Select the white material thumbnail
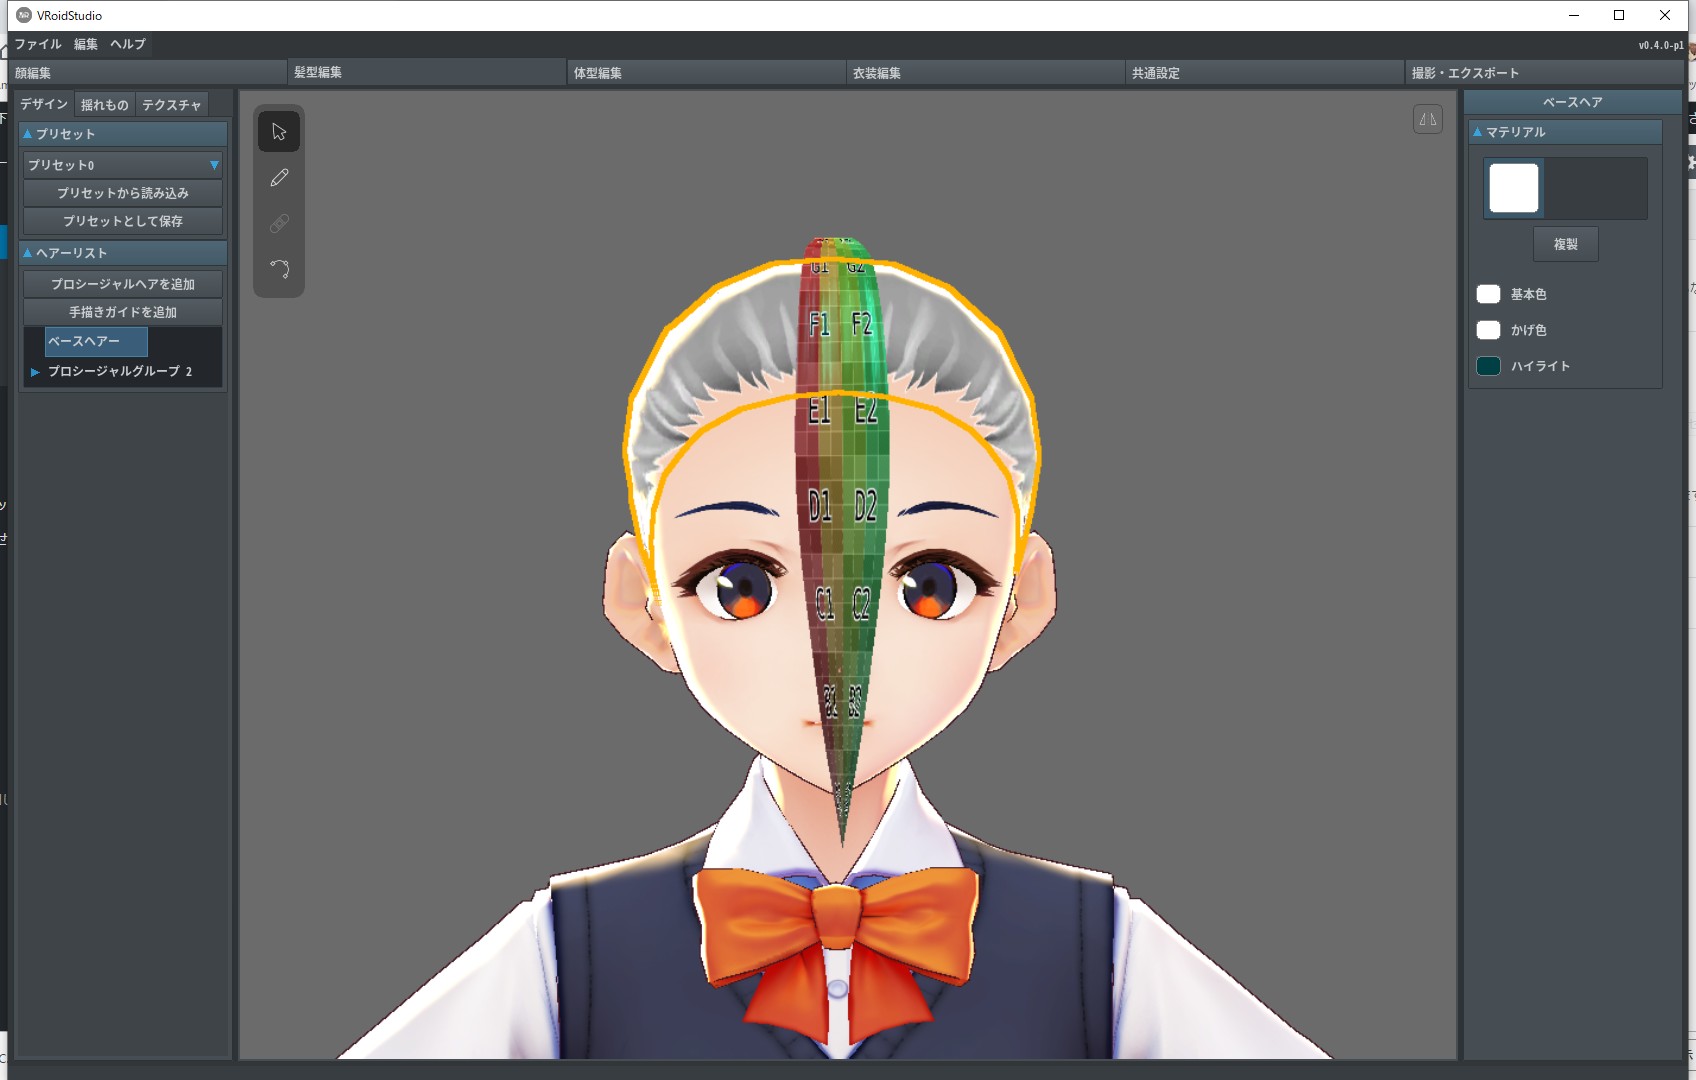 coord(1513,188)
